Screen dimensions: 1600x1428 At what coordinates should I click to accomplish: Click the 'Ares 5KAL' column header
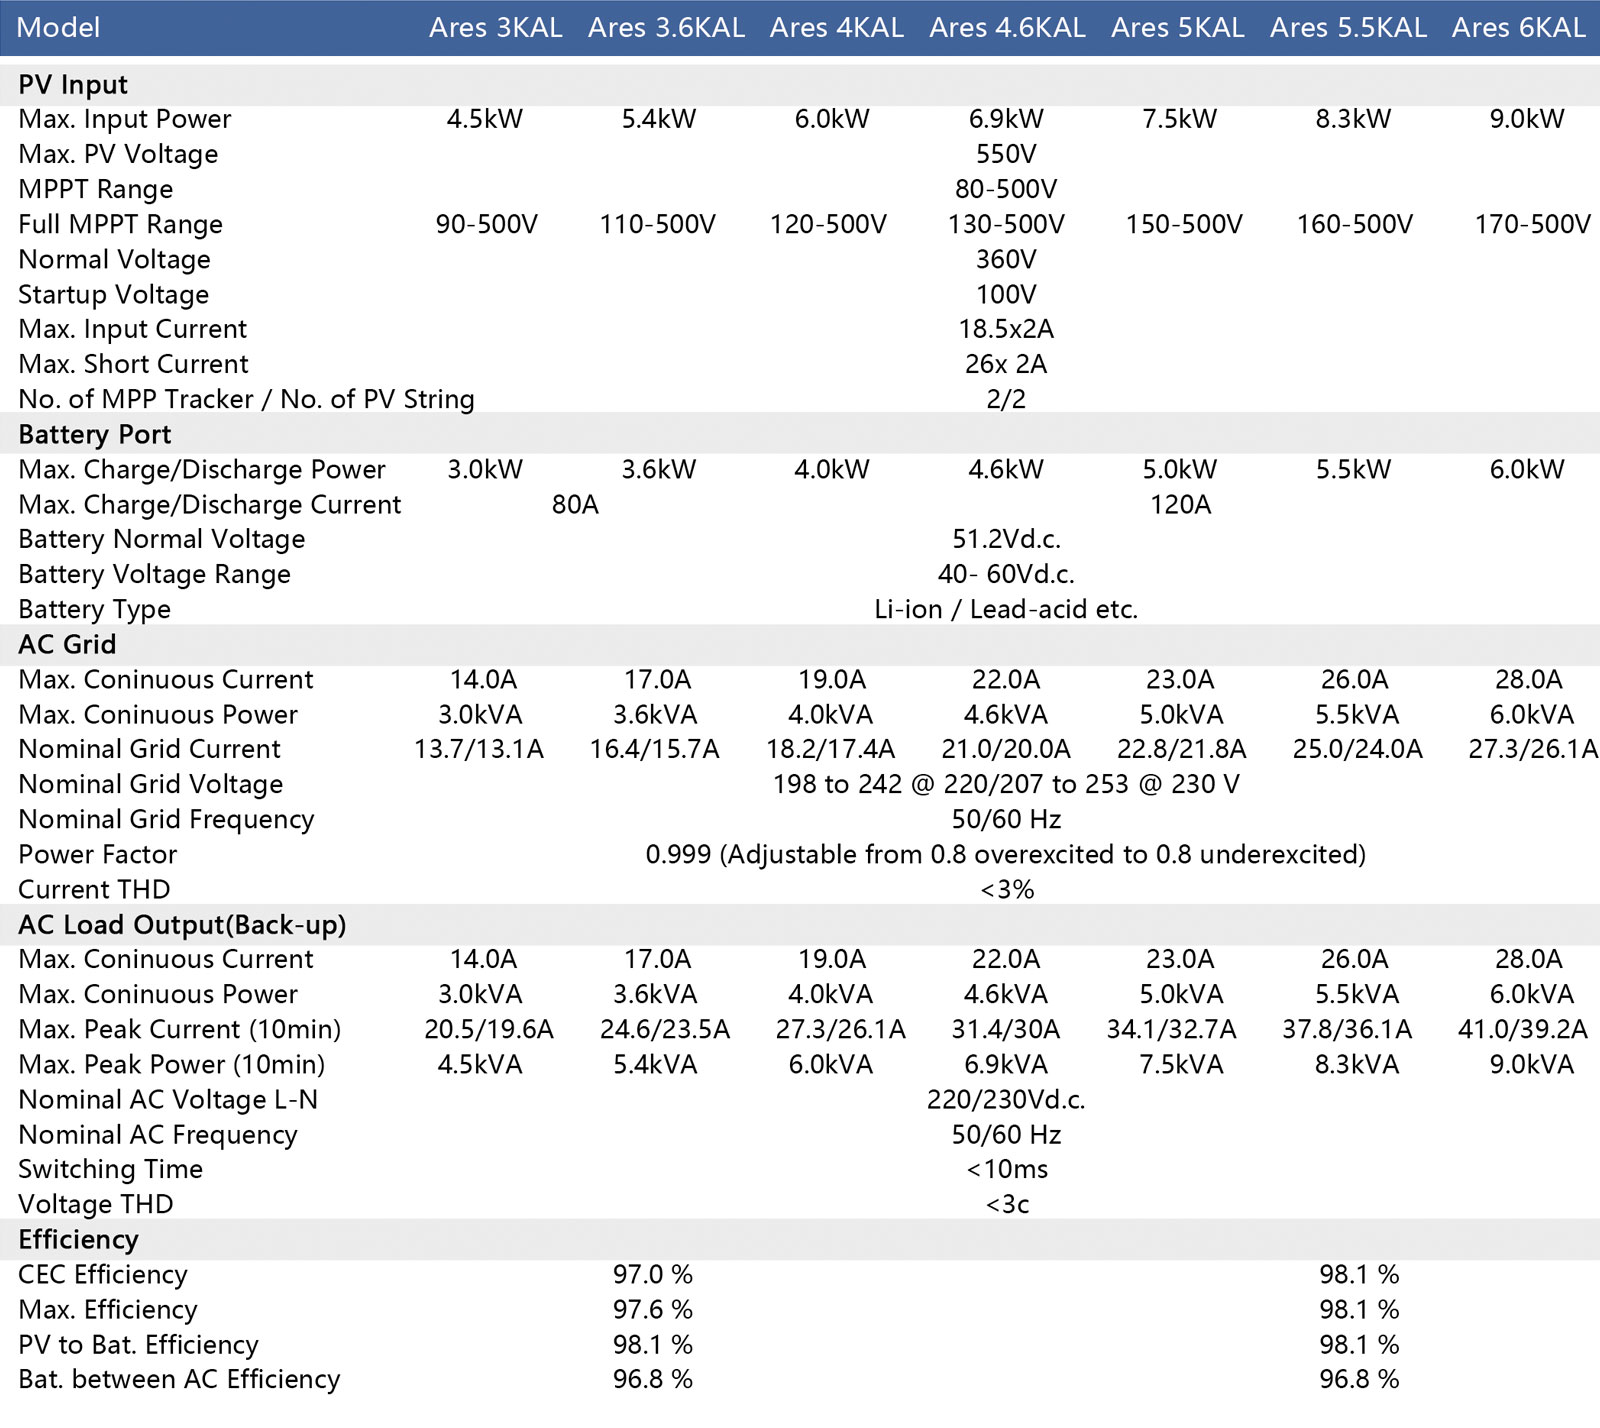[x=1177, y=27]
